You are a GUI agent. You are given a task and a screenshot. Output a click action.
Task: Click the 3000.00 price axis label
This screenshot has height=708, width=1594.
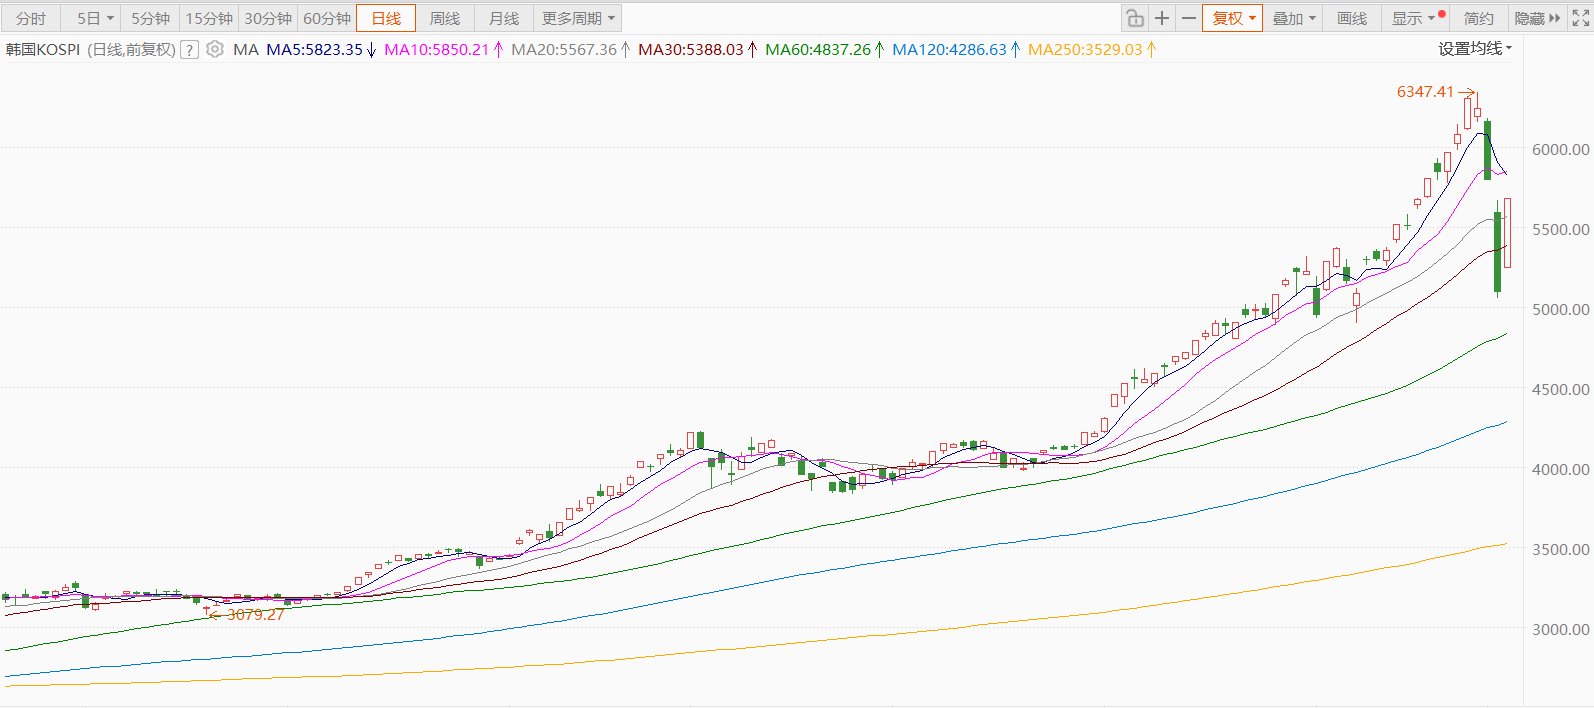(1560, 629)
